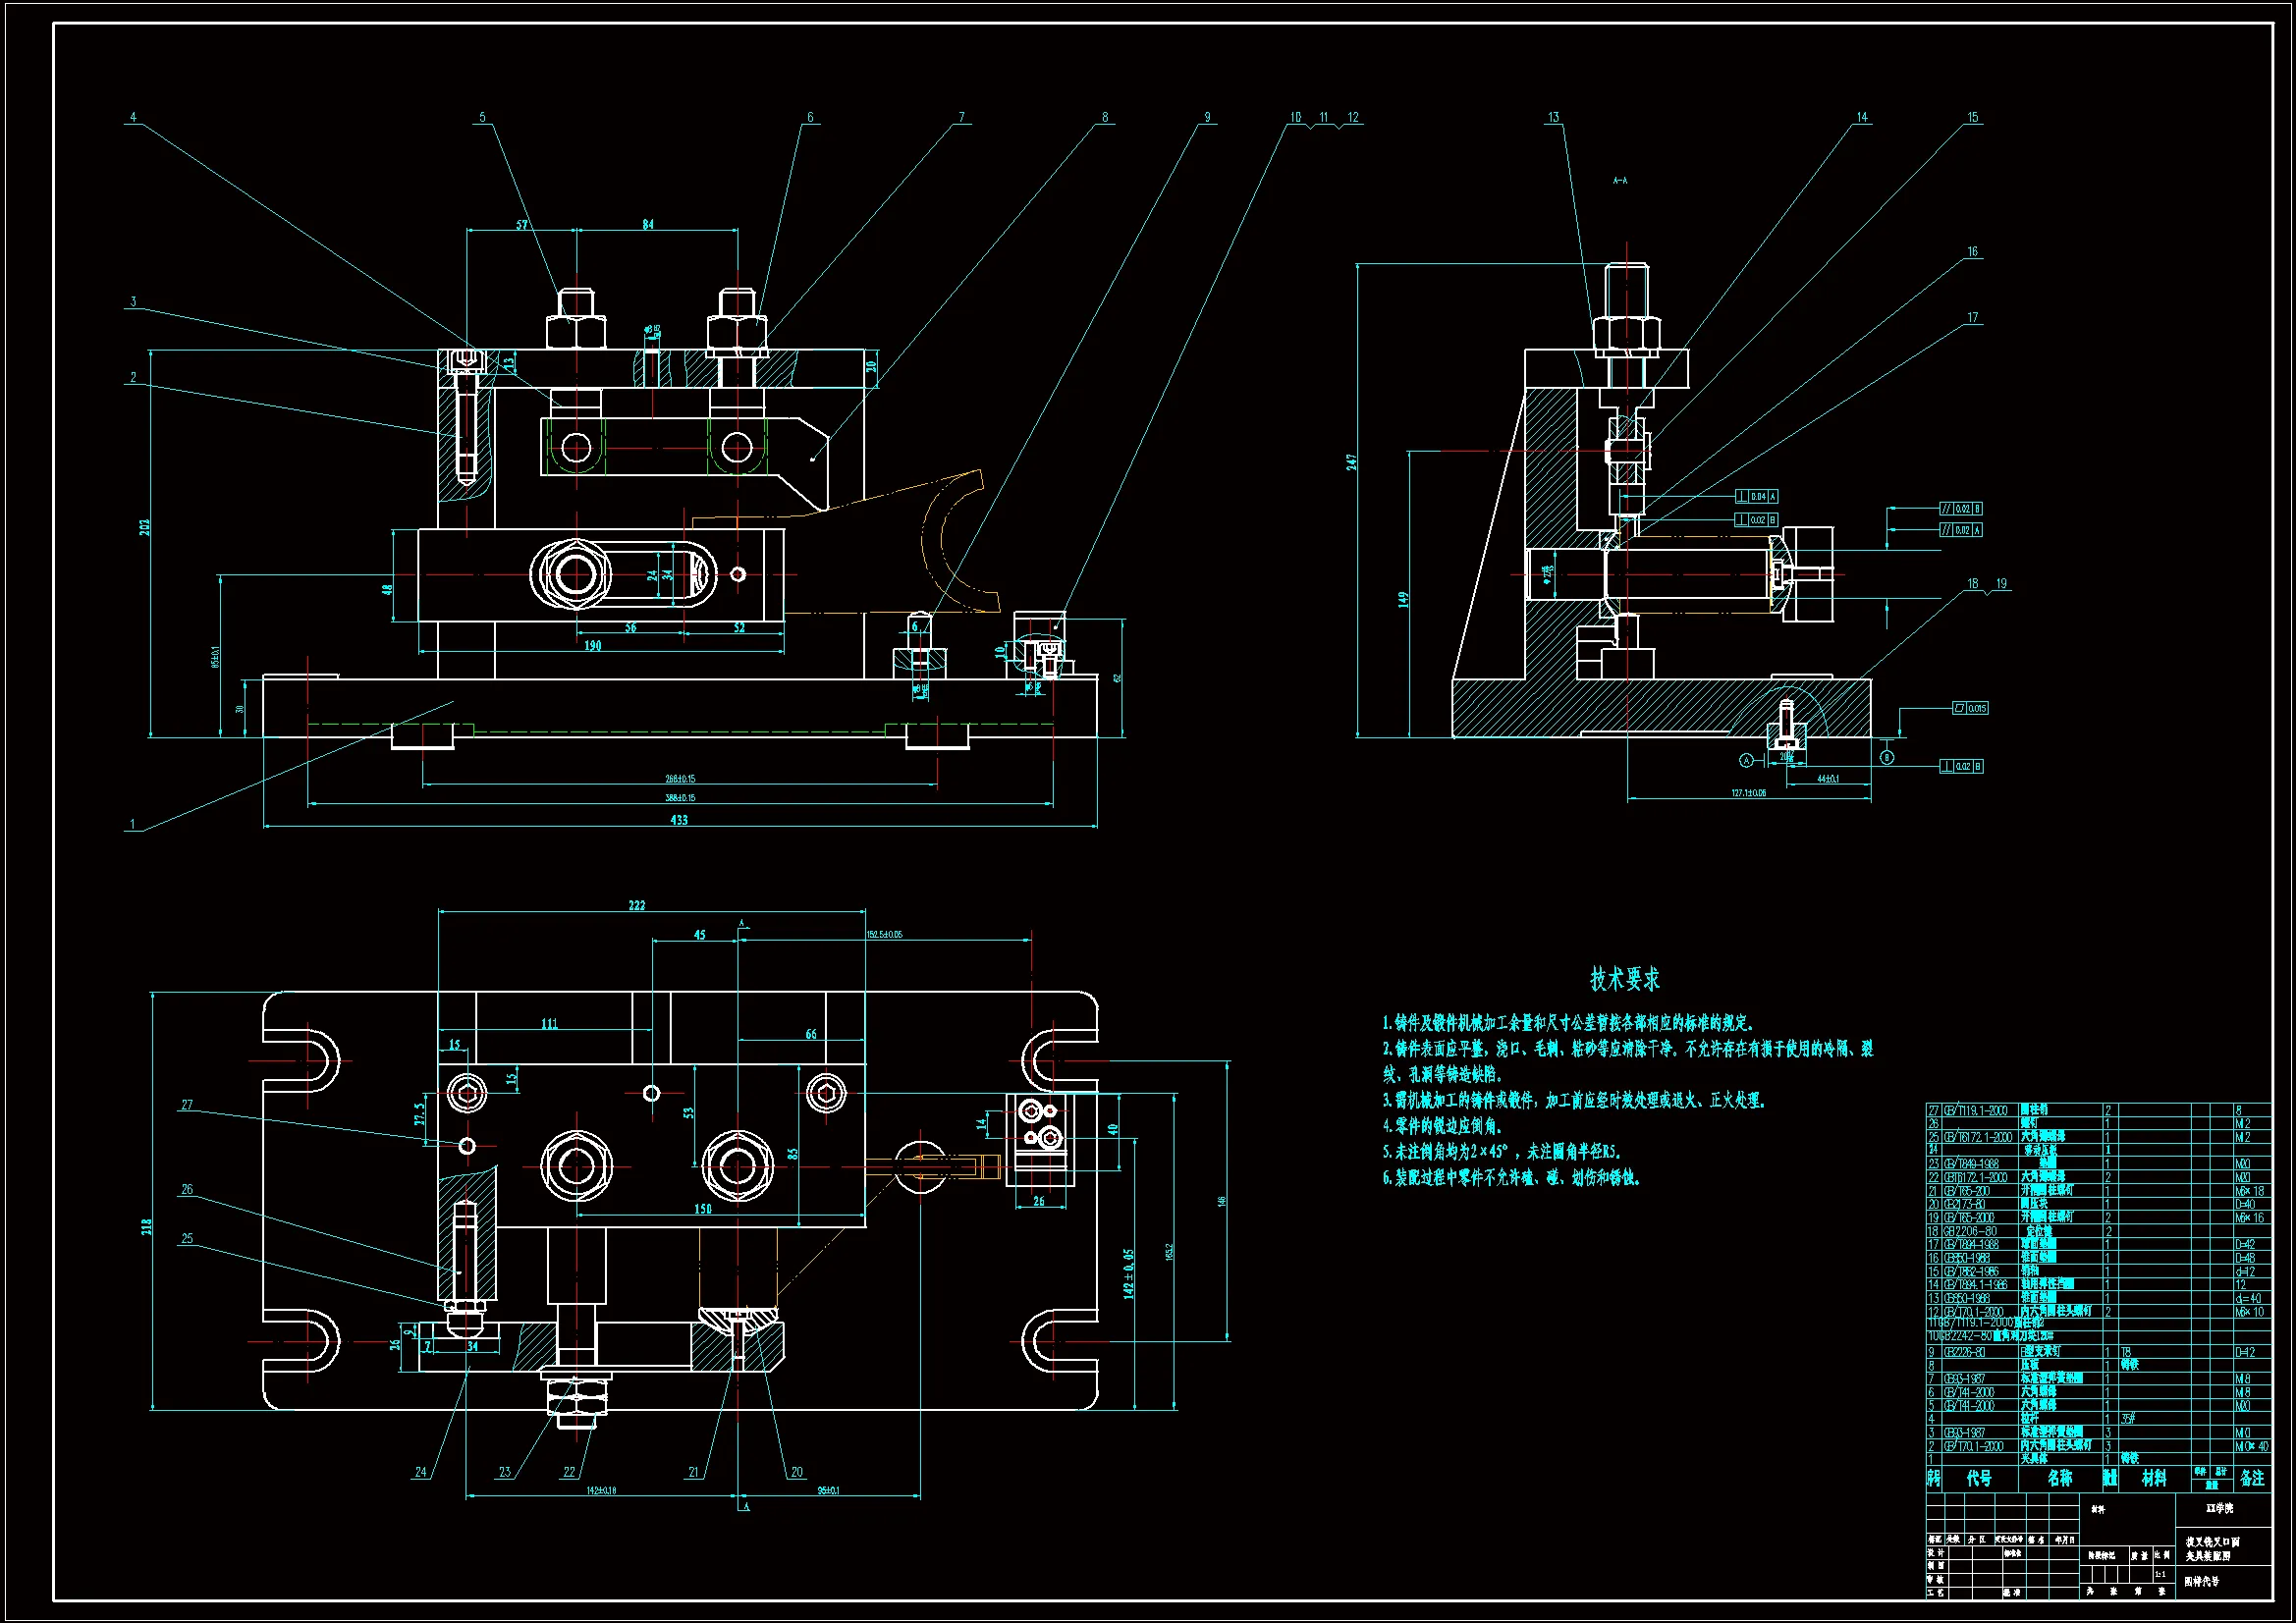Image resolution: width=2296 pixels, height=1623 pixels.
Task: Select the 备注 column header cell
Action: click(x=2252, y=1478)
